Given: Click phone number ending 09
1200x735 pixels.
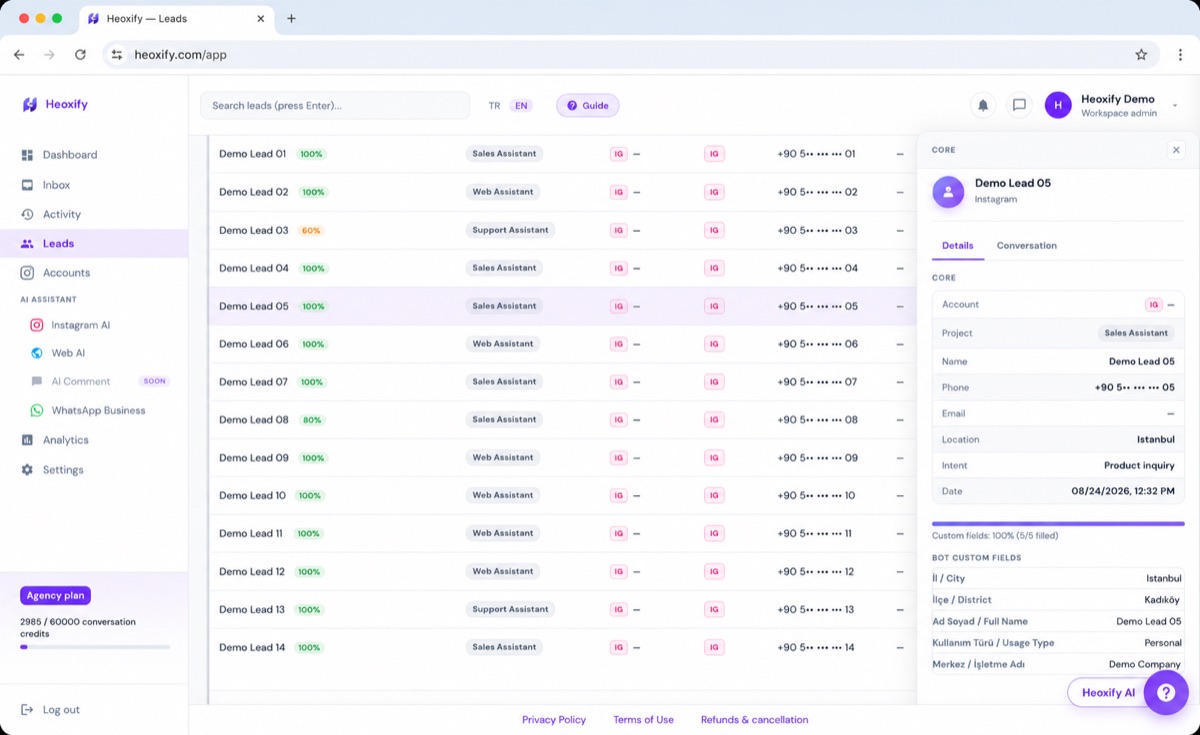Looking at the screenshot, I should [817, 458].
